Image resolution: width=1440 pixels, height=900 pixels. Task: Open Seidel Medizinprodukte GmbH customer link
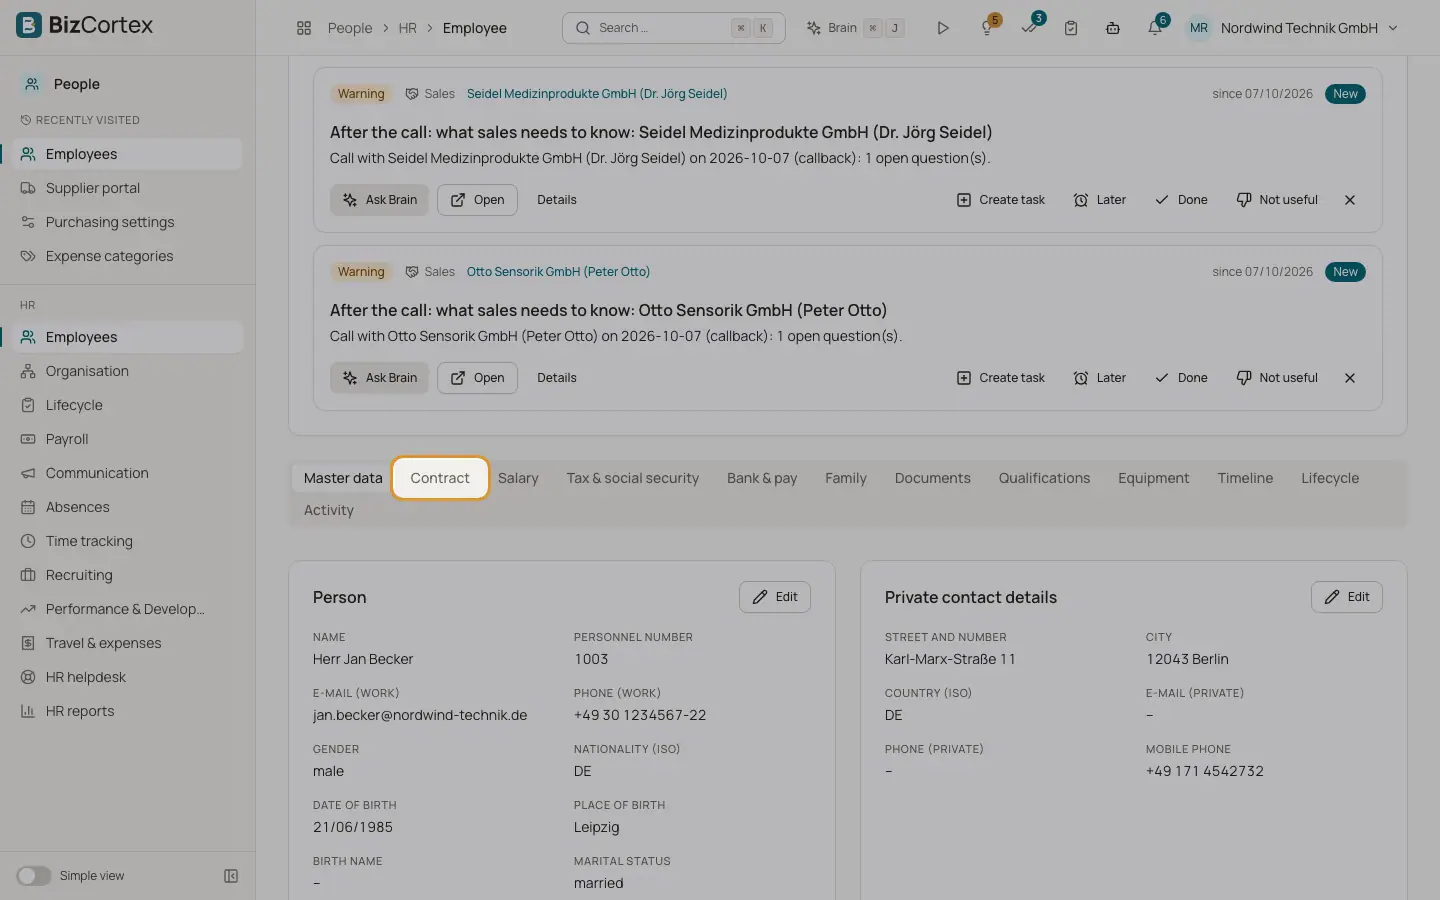pyautogui.click(x=597, y=94)
